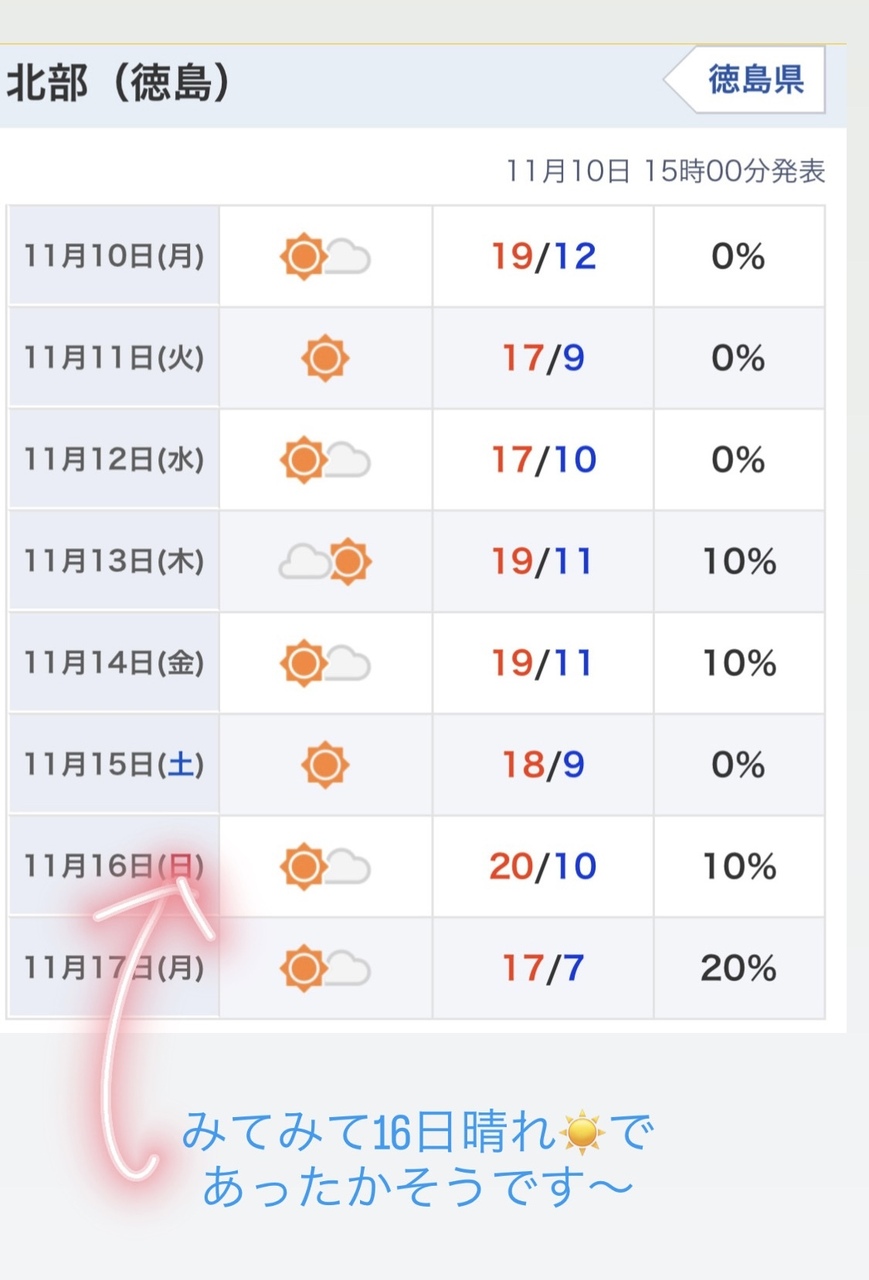Click the 20% rain chance value
Viewport: 869px width, 1280px height.
(738, 968)
